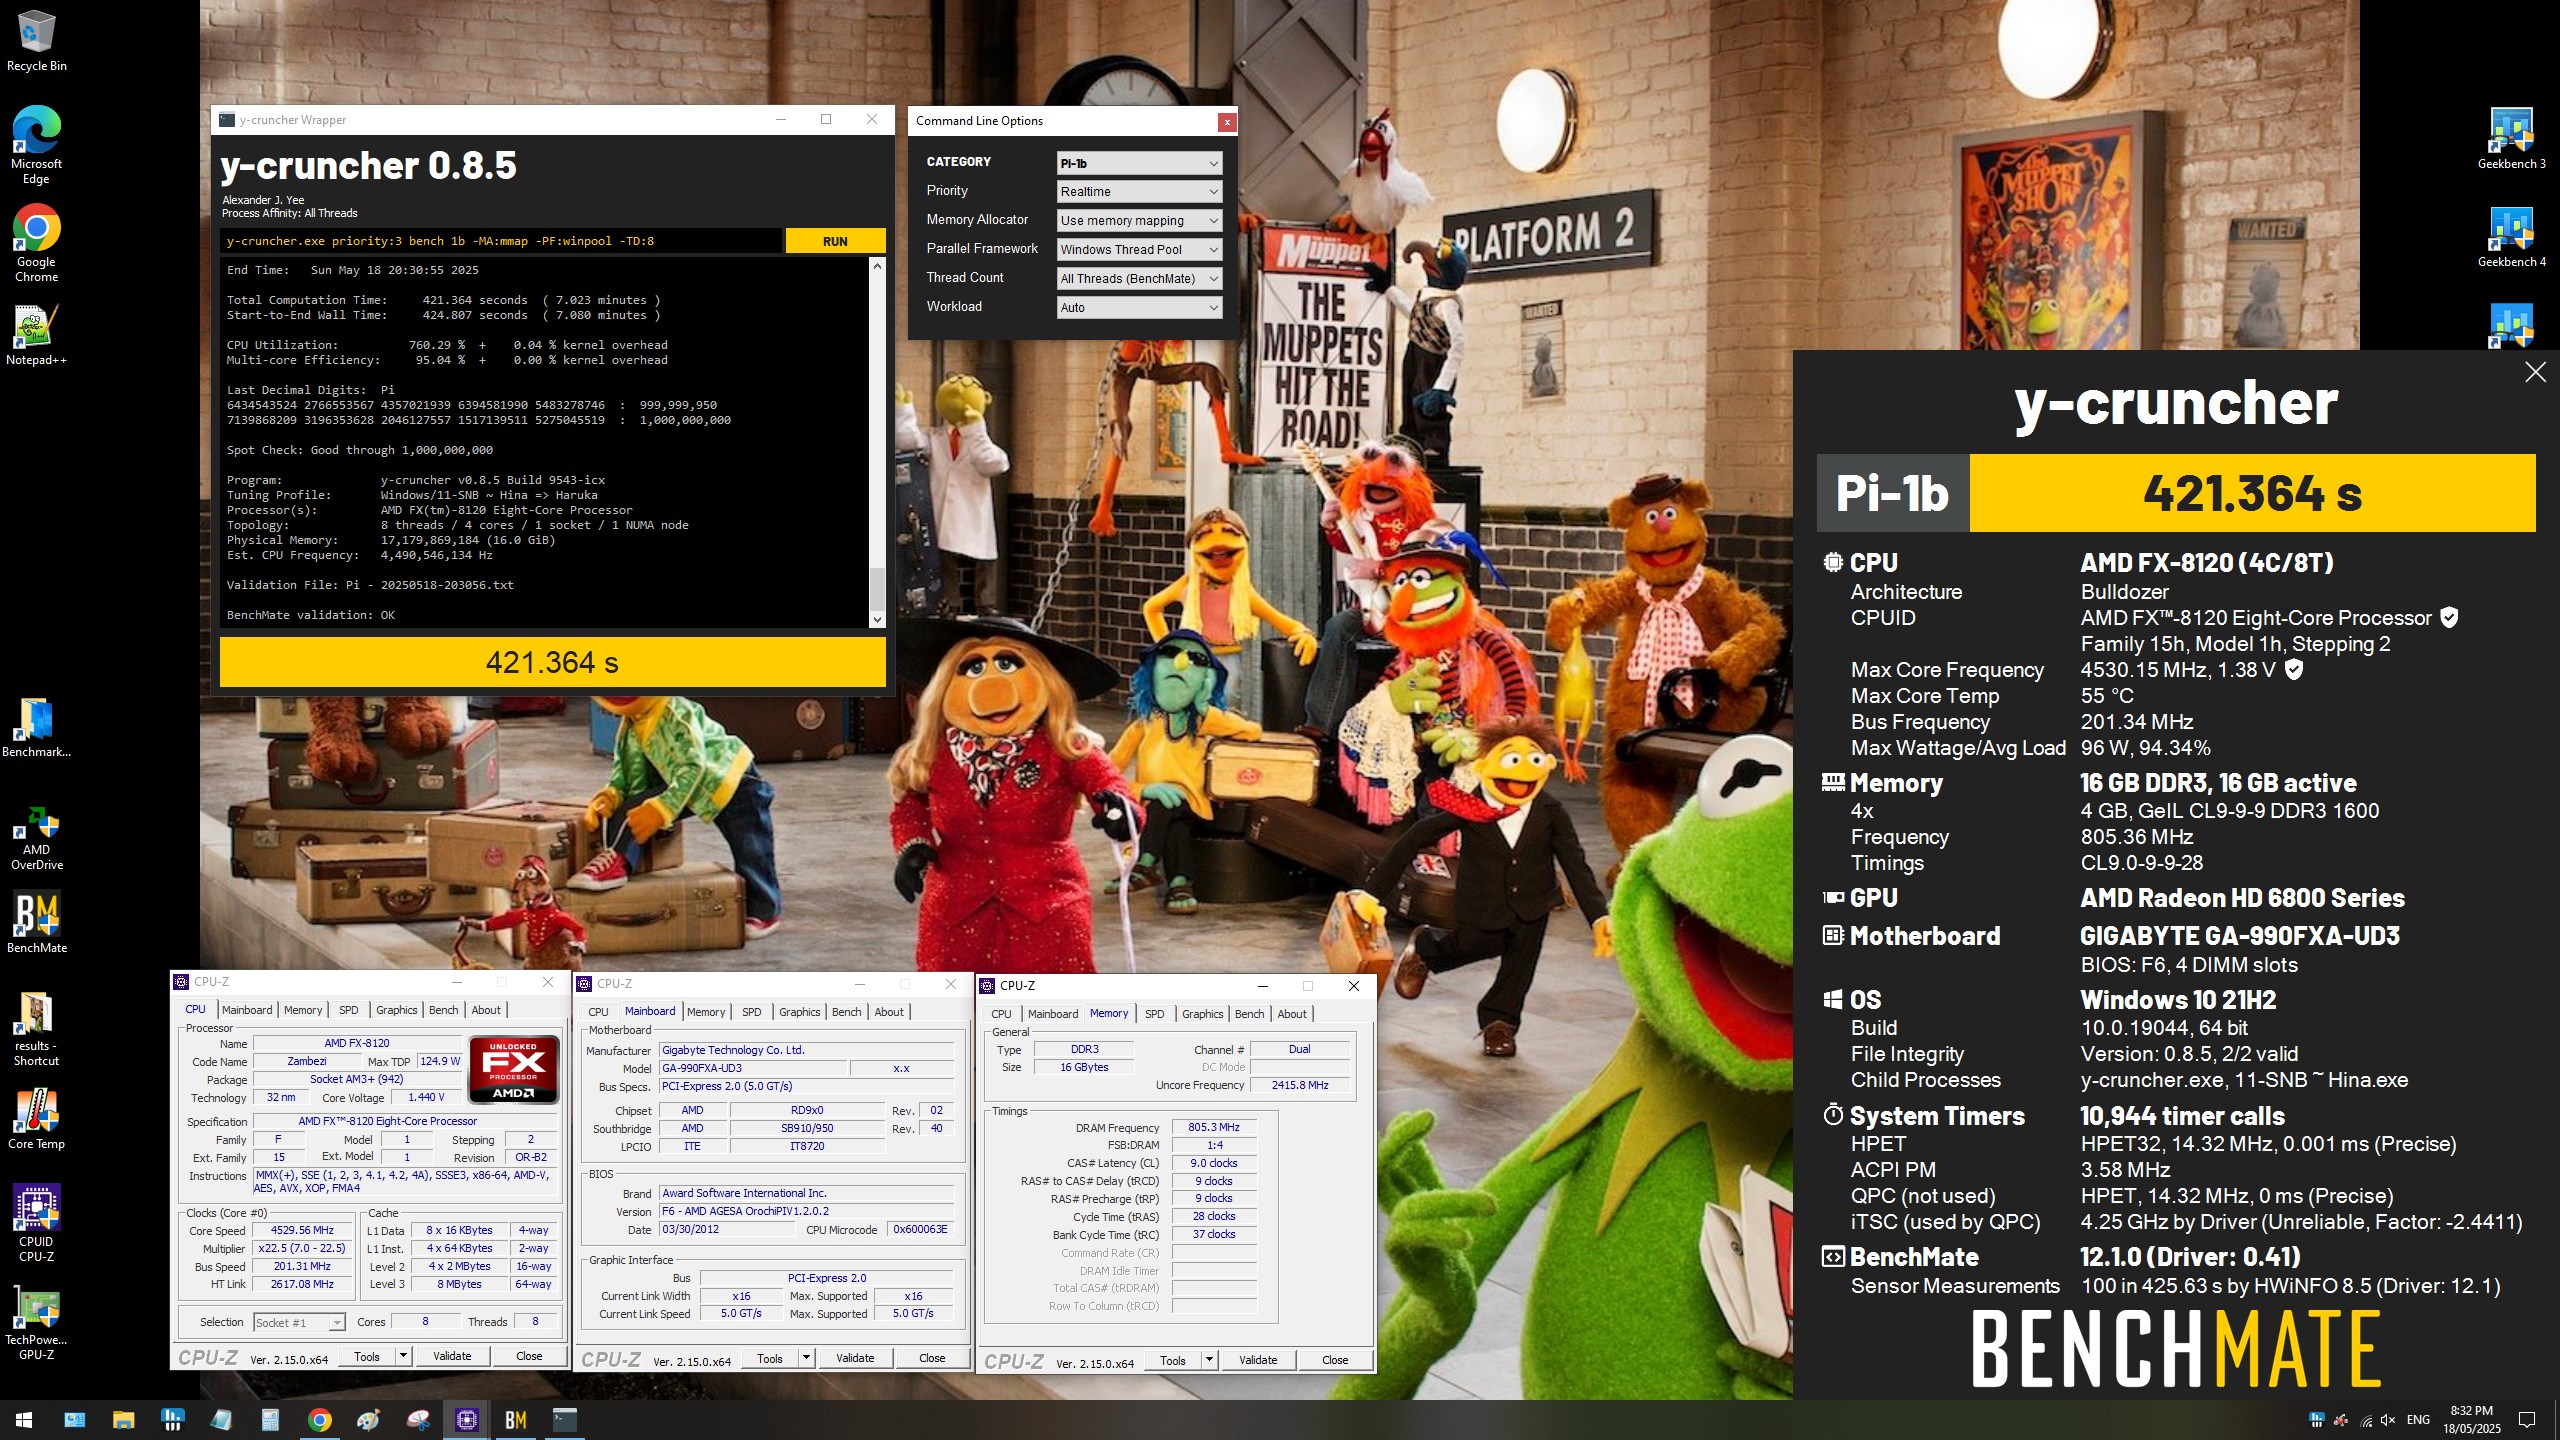Click the HWiNFO system tray icon

[2317, 1420]
